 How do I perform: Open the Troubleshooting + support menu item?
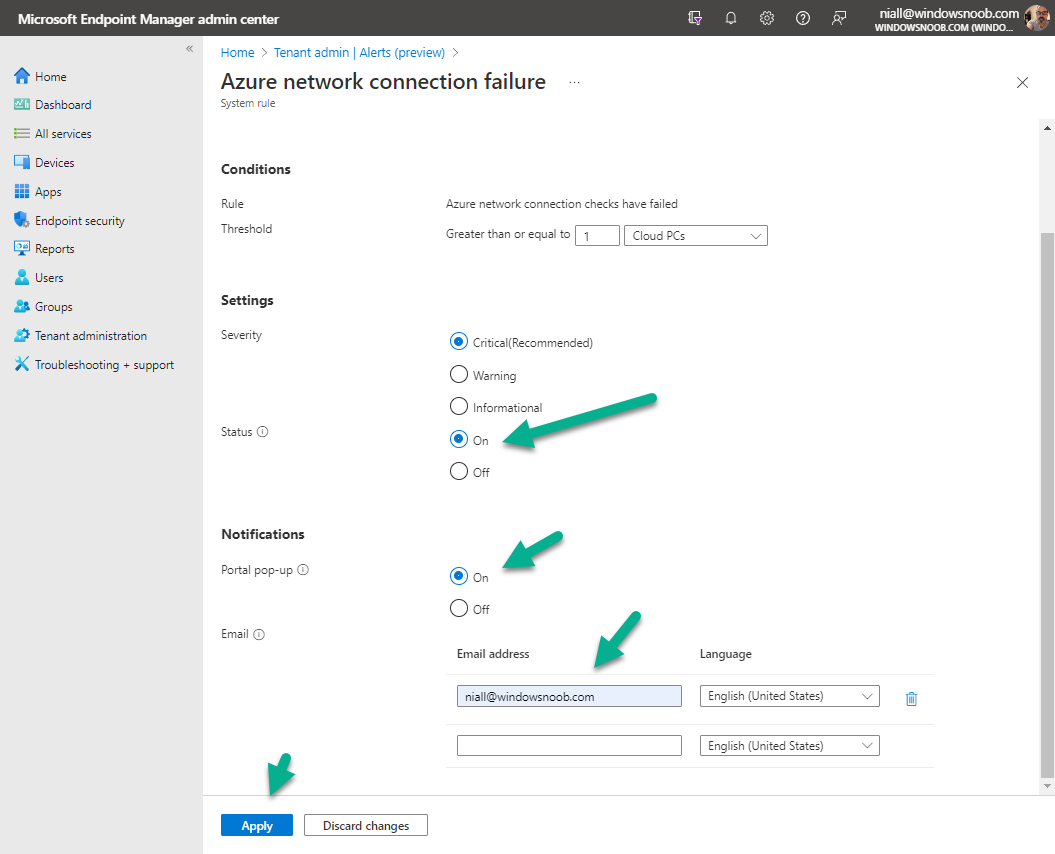104,365
